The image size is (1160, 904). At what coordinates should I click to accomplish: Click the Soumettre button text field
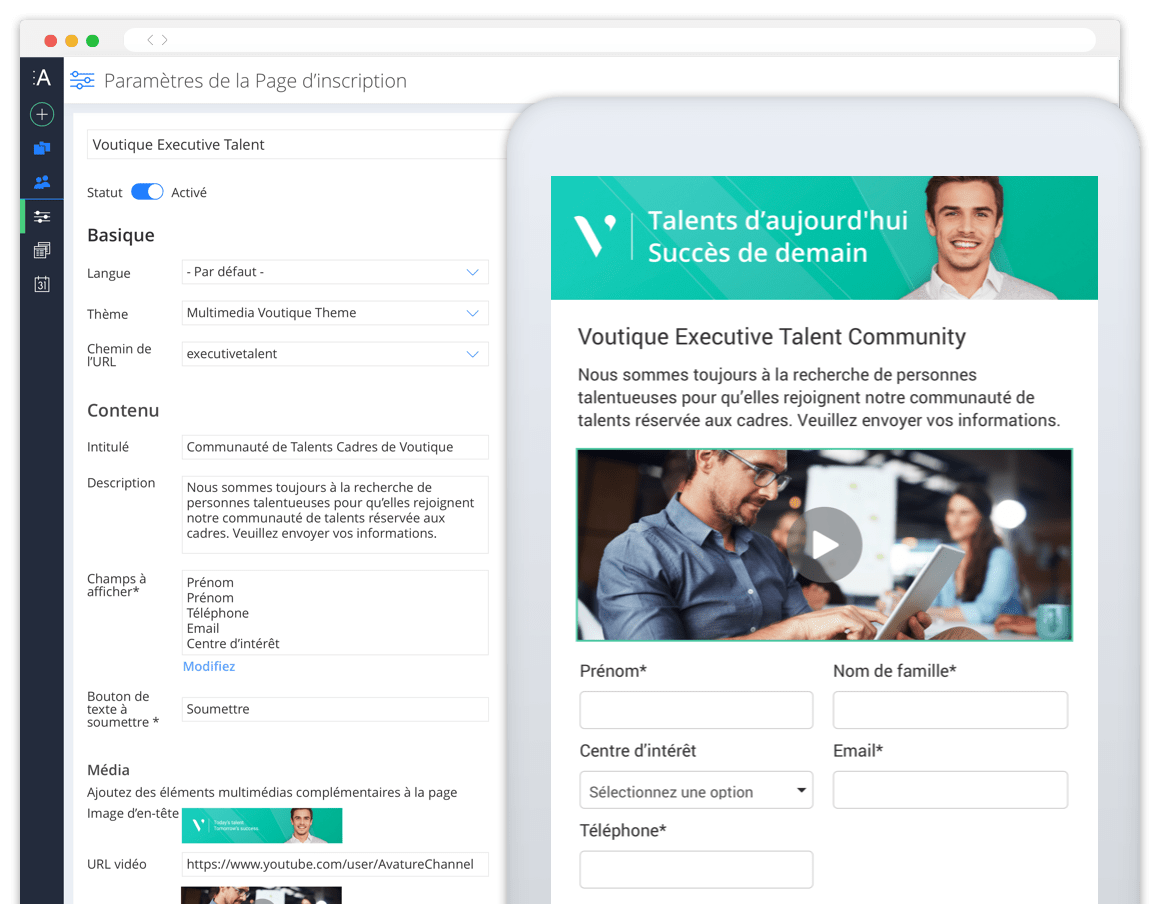(335, 709)
